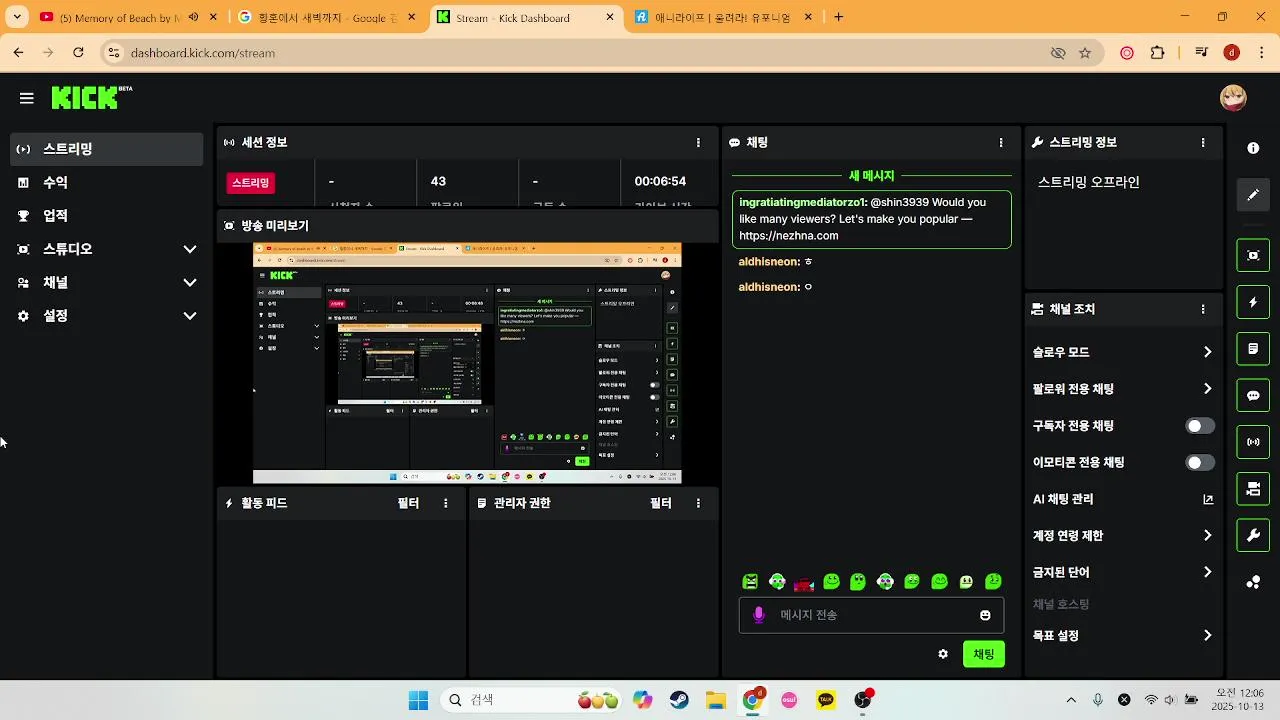This screenshot has height=720, width=1280.
Task: Click the purple microphone icon in the message box
Action: 758,615
